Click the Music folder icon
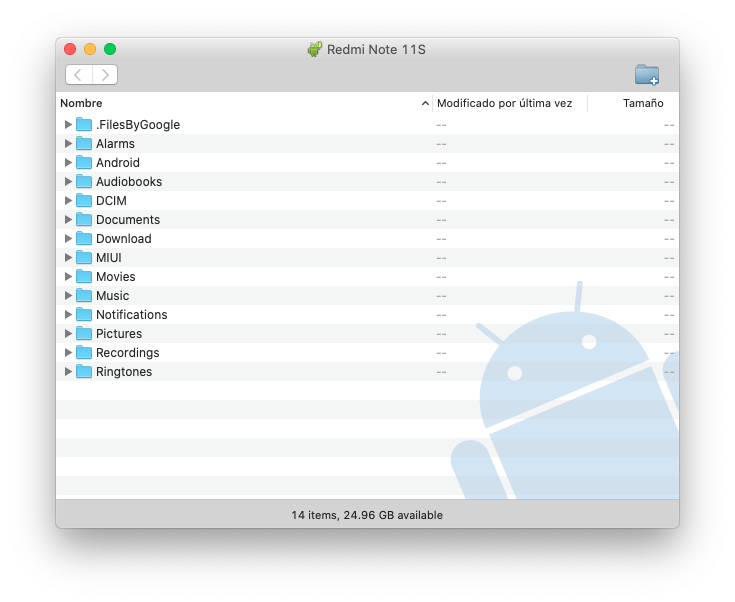Viewport: 735px width, 602px height. (x=84, y=295)
